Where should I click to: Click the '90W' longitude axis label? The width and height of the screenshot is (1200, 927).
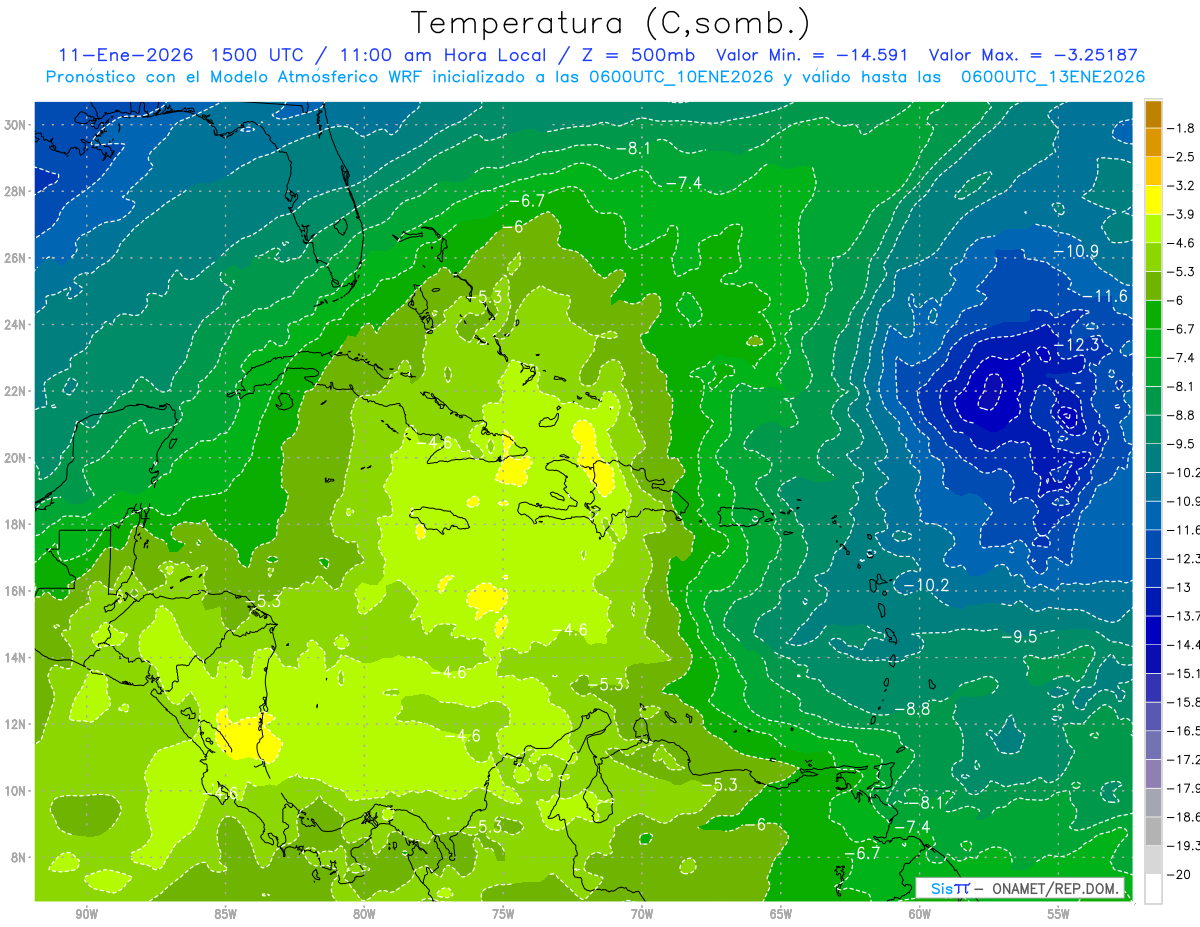pyautogui.click(x=86, y=914)
